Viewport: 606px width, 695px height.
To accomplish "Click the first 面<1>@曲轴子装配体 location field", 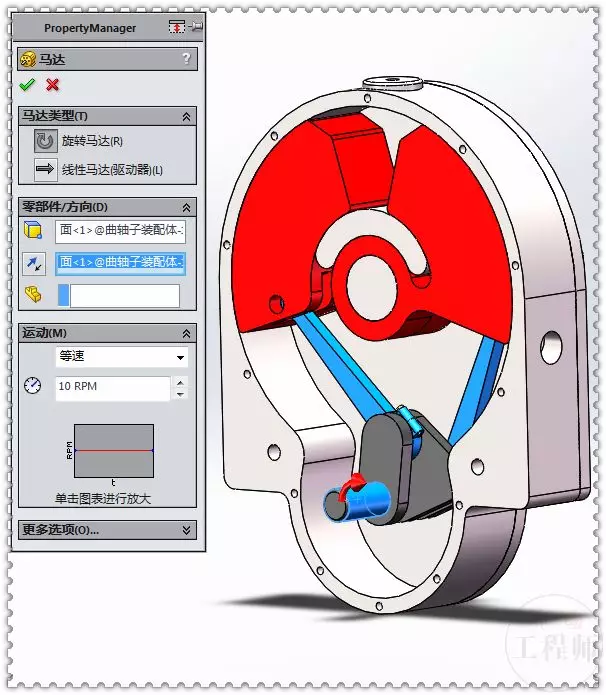I will point(120,230).
